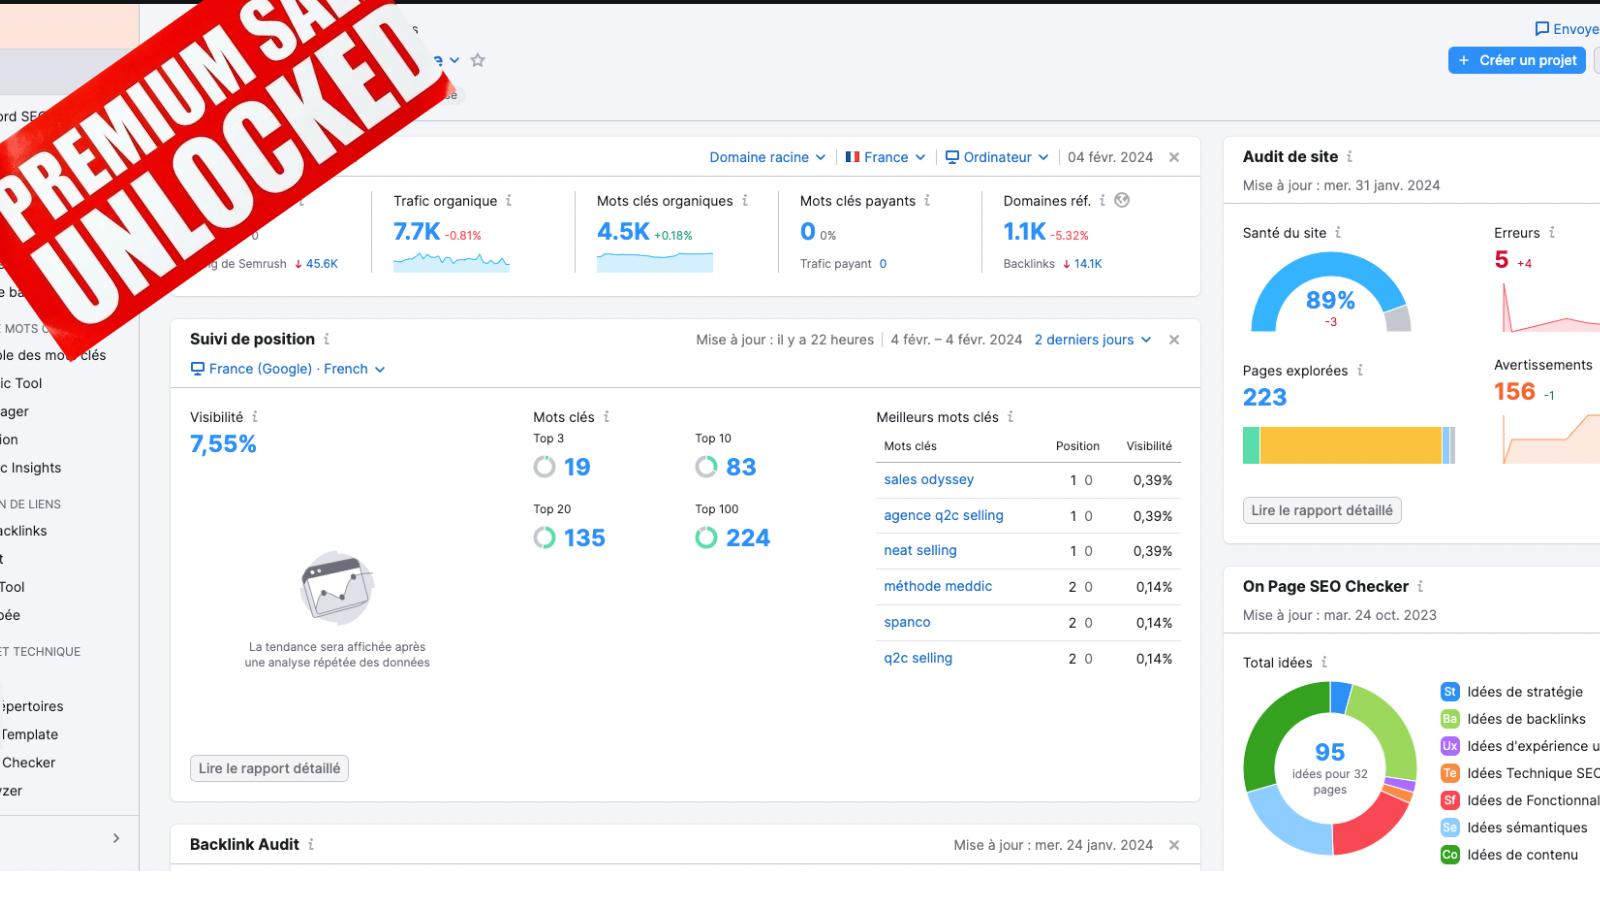Open Checker from the sidebar menu
The height and width of the screenshot is (900, 1600).
29,762
